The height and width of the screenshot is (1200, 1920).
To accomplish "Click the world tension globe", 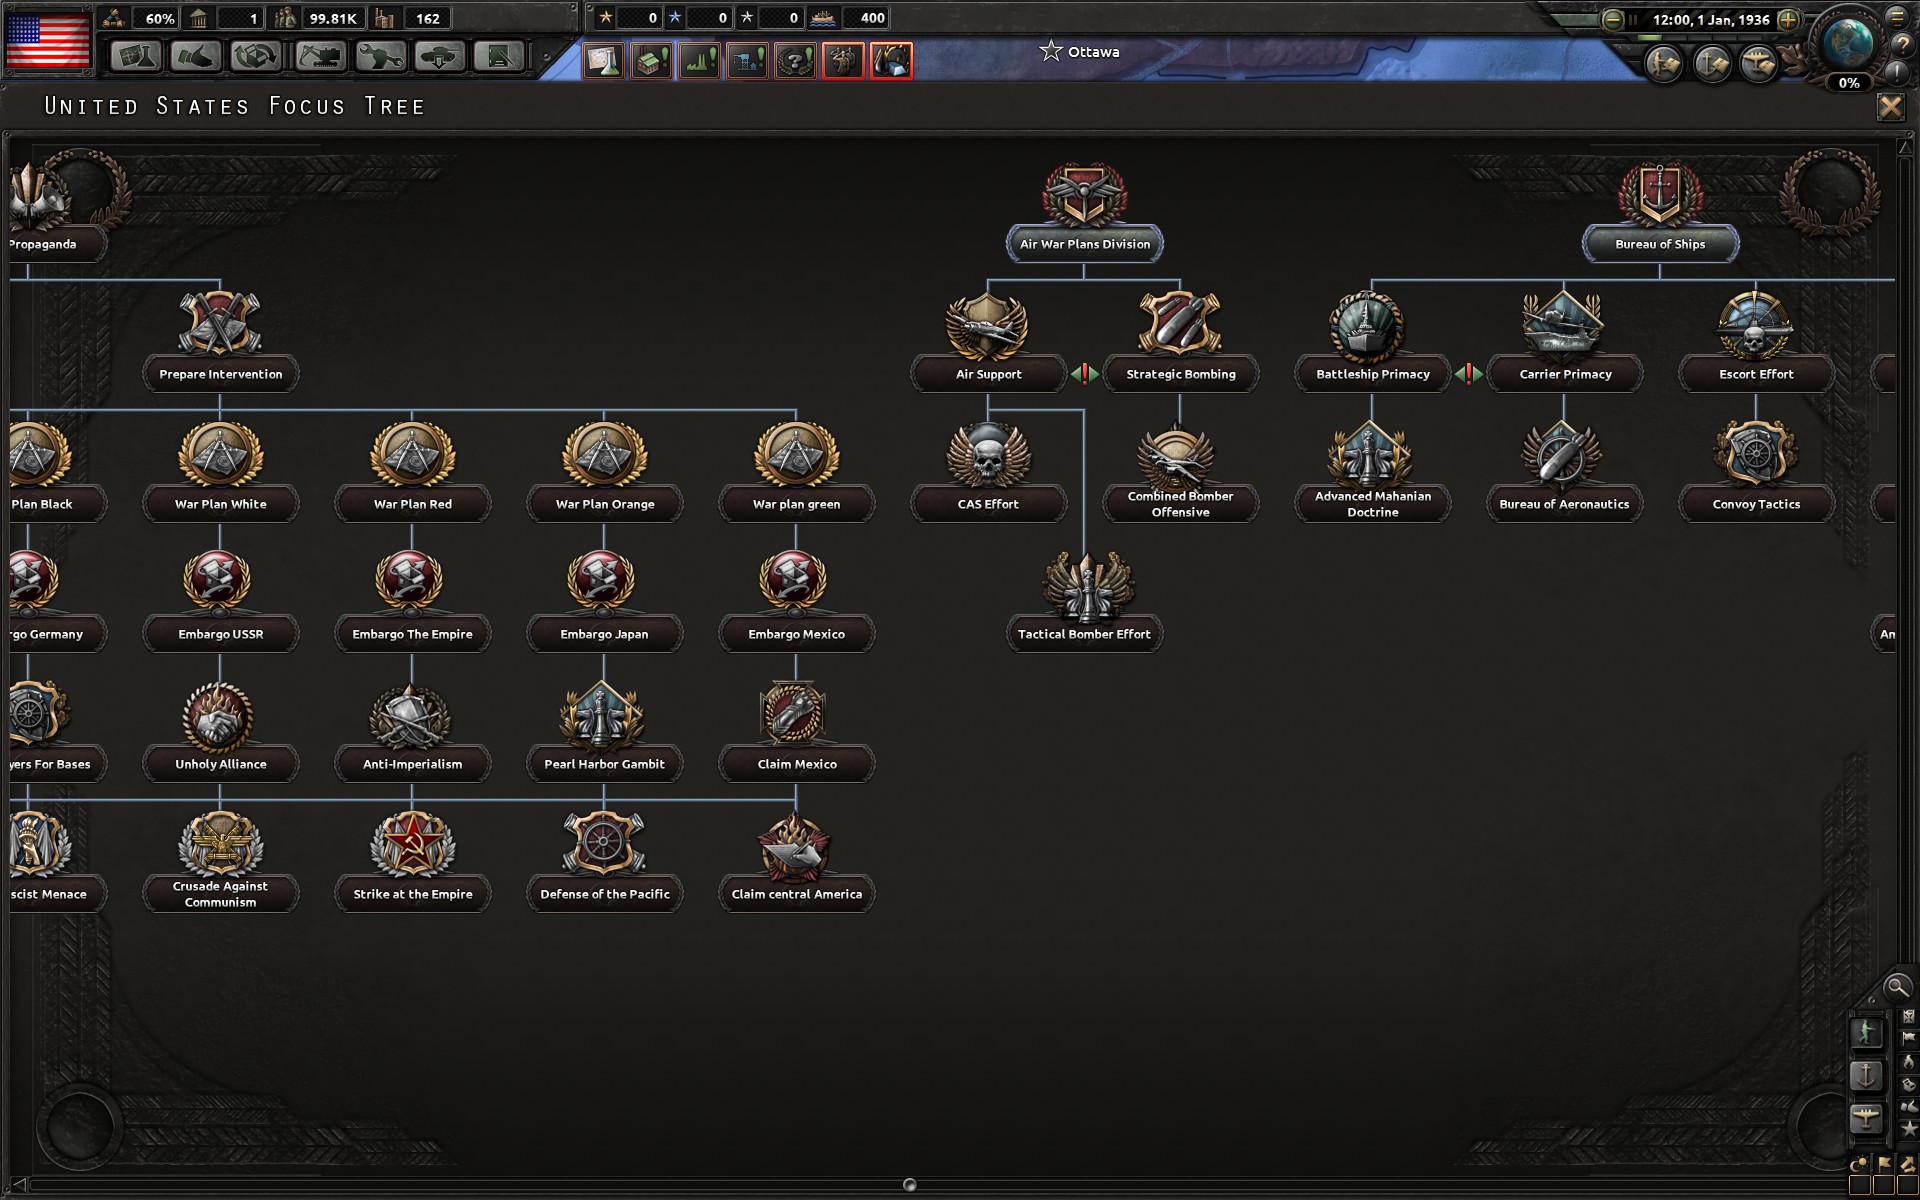I will tap(1848, 44).
